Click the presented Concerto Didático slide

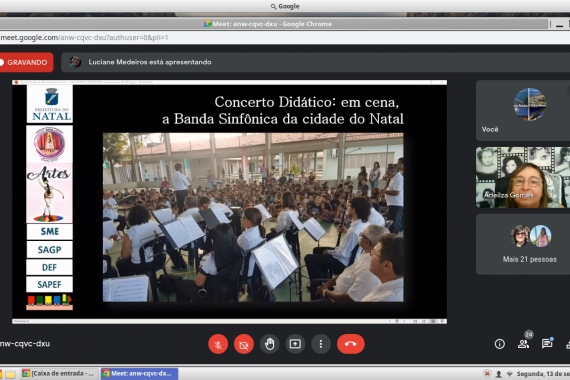point(230,202)
